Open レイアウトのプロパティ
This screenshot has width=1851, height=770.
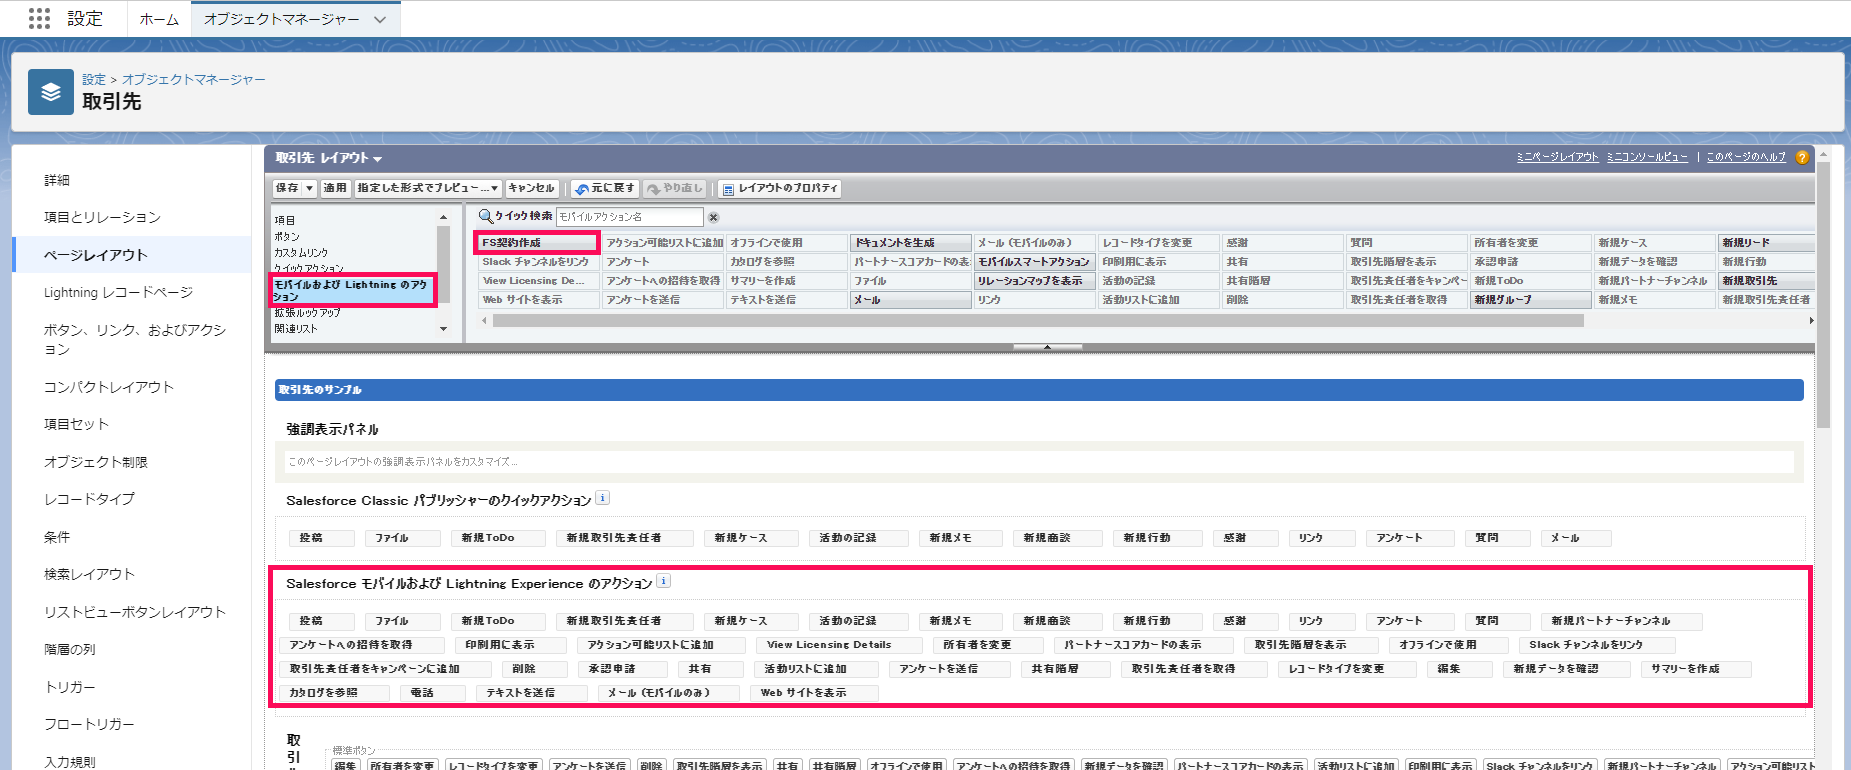pyautogui.click(x=780, y=188)
